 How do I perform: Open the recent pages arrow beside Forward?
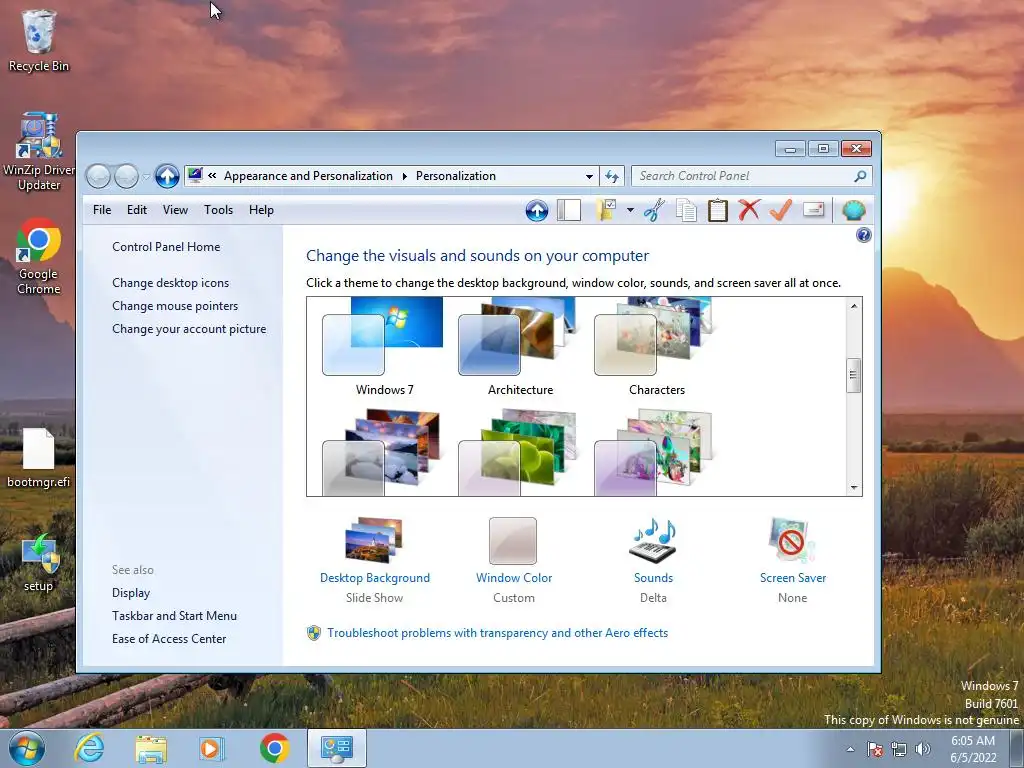tap(146, 176)
